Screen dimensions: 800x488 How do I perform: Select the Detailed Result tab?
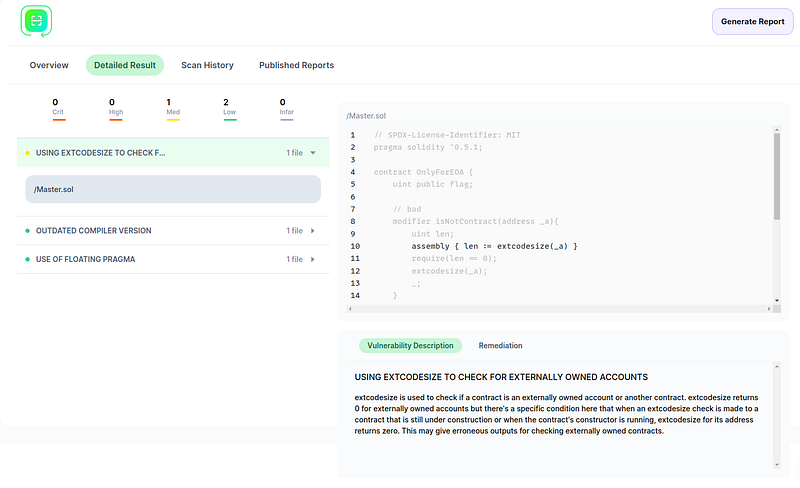point(125,65)
